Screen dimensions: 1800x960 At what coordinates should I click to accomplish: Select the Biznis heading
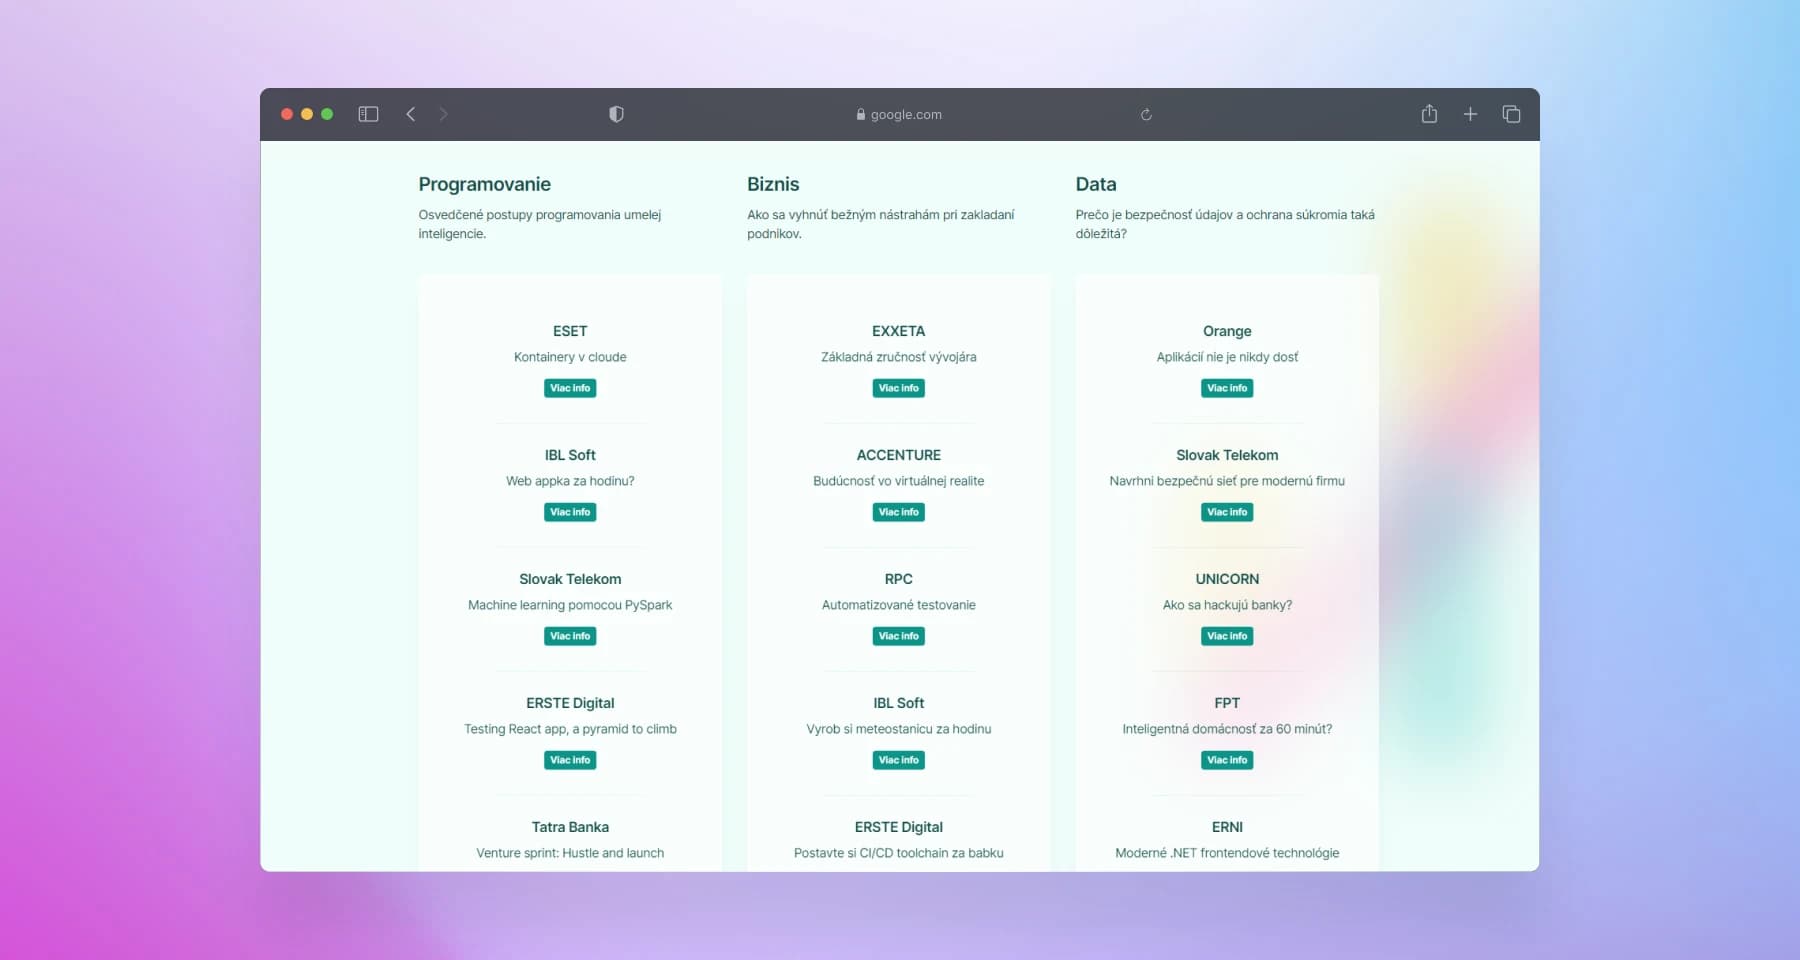(773, 184)
